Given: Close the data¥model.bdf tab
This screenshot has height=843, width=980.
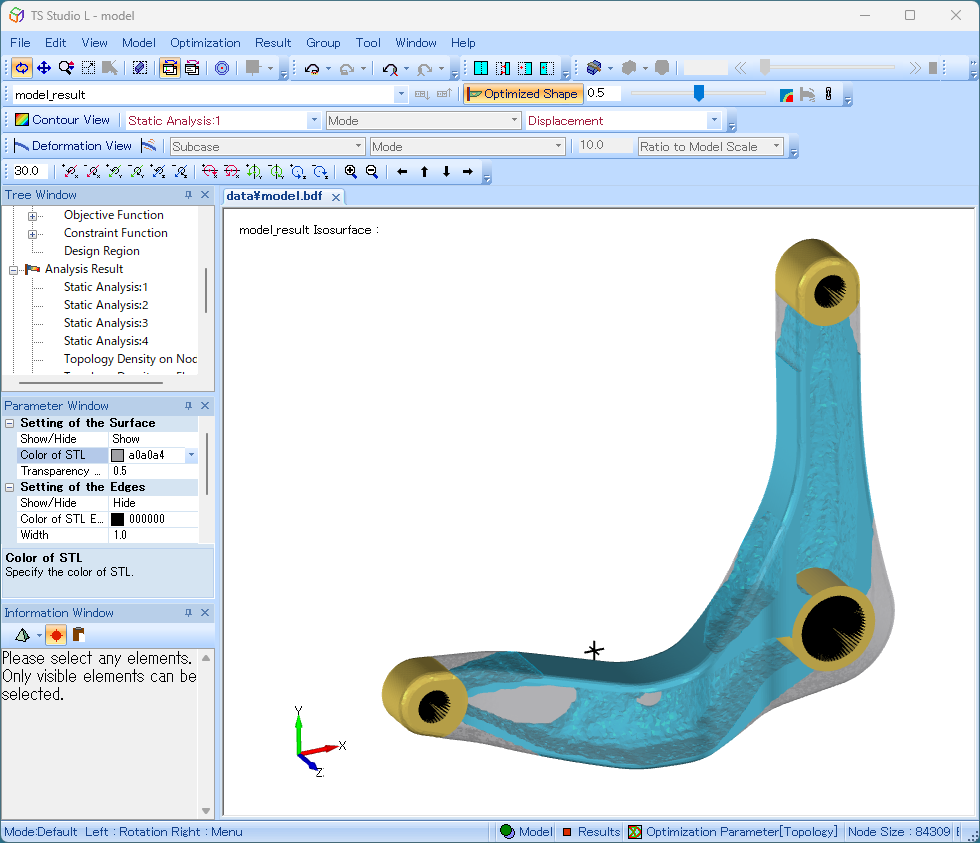Looking at the screenshot, I should click(336, 197).
